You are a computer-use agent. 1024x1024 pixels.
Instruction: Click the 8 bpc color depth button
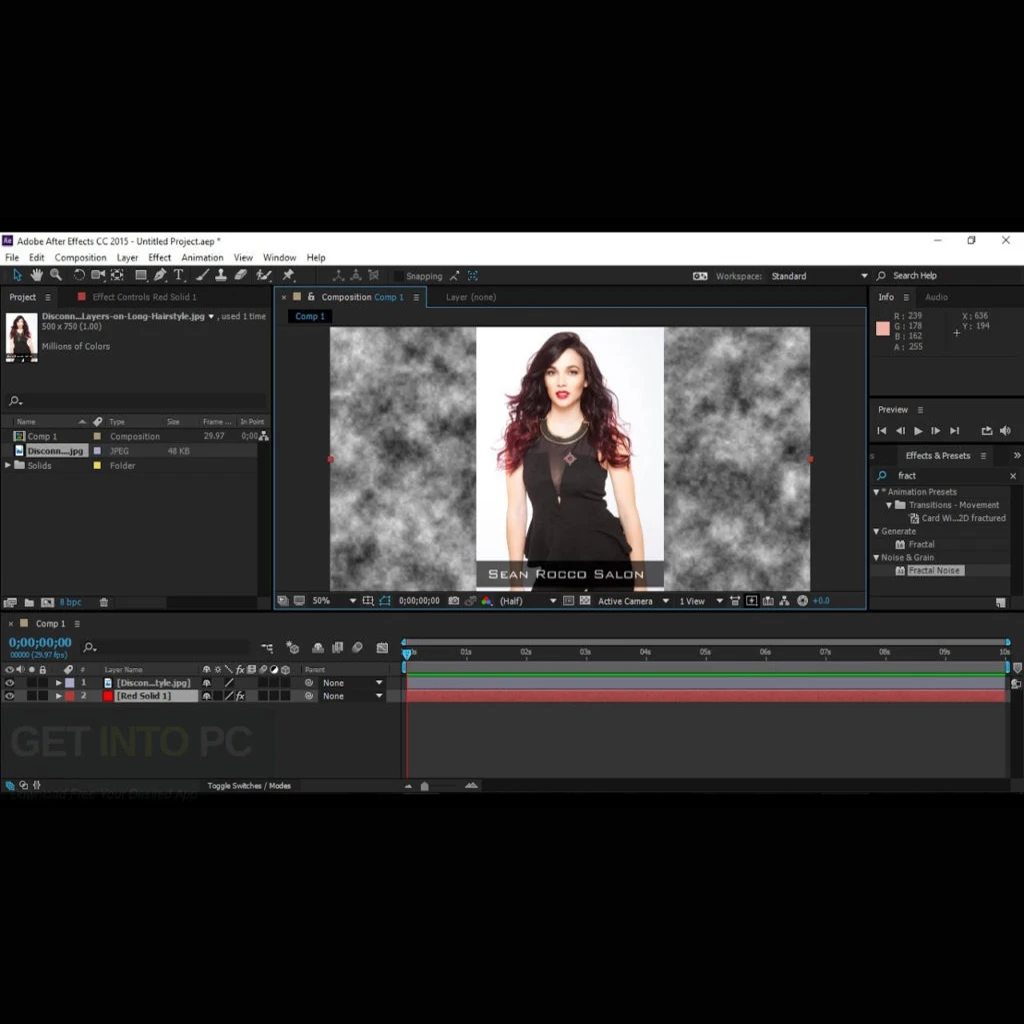(71, 602)
